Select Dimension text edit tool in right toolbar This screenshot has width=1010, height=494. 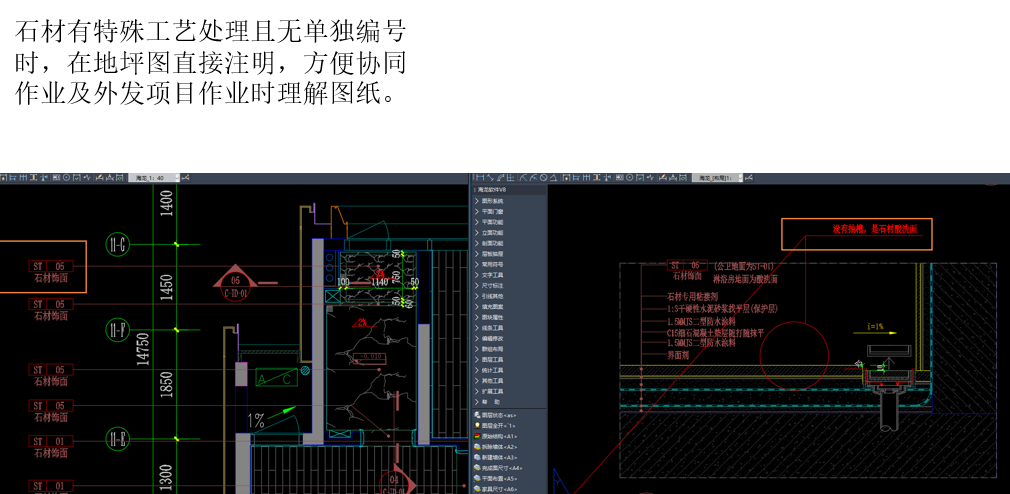point(672,178)
